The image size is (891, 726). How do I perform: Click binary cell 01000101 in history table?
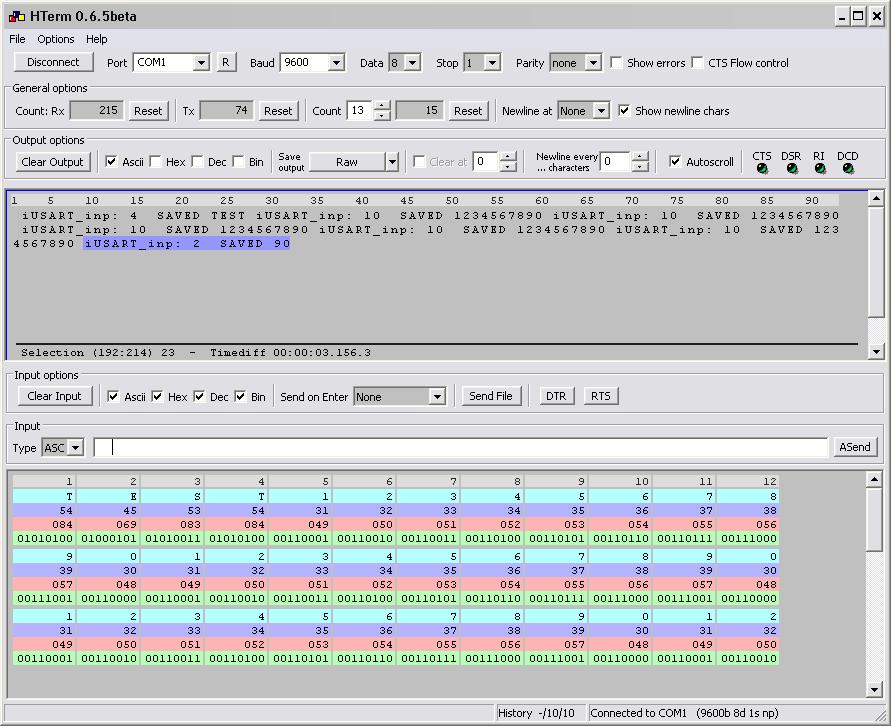109,538
